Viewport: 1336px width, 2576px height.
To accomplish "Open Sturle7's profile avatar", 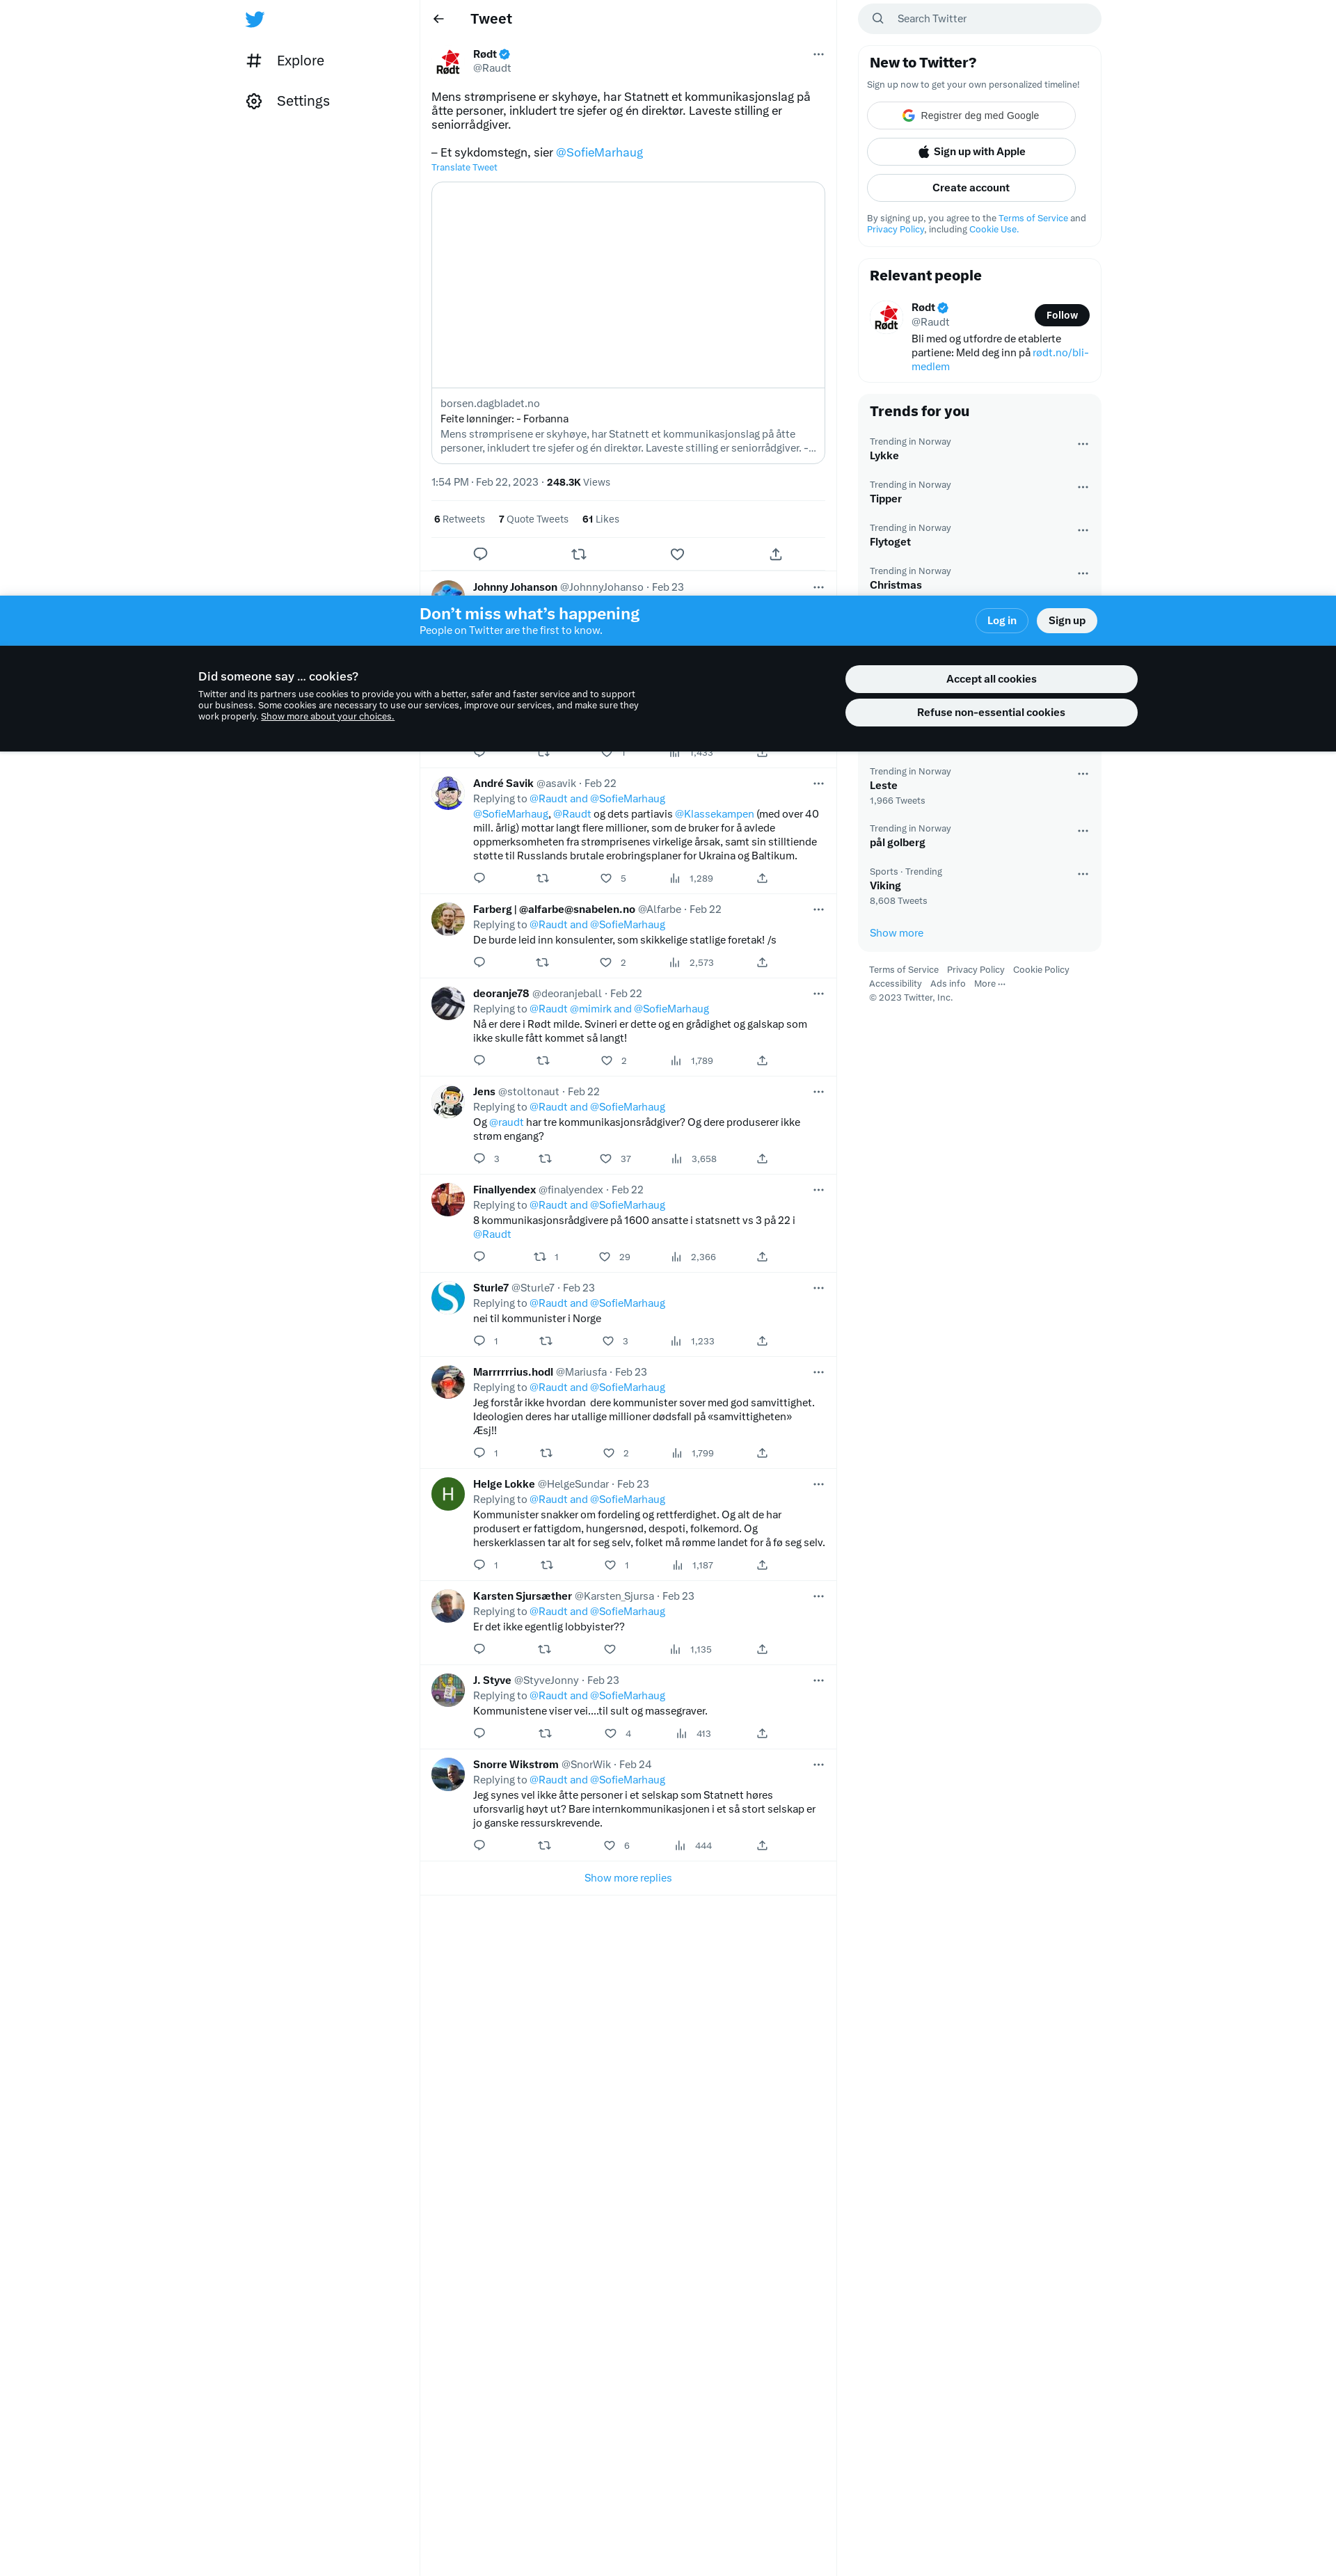I will coord(448,1297).
